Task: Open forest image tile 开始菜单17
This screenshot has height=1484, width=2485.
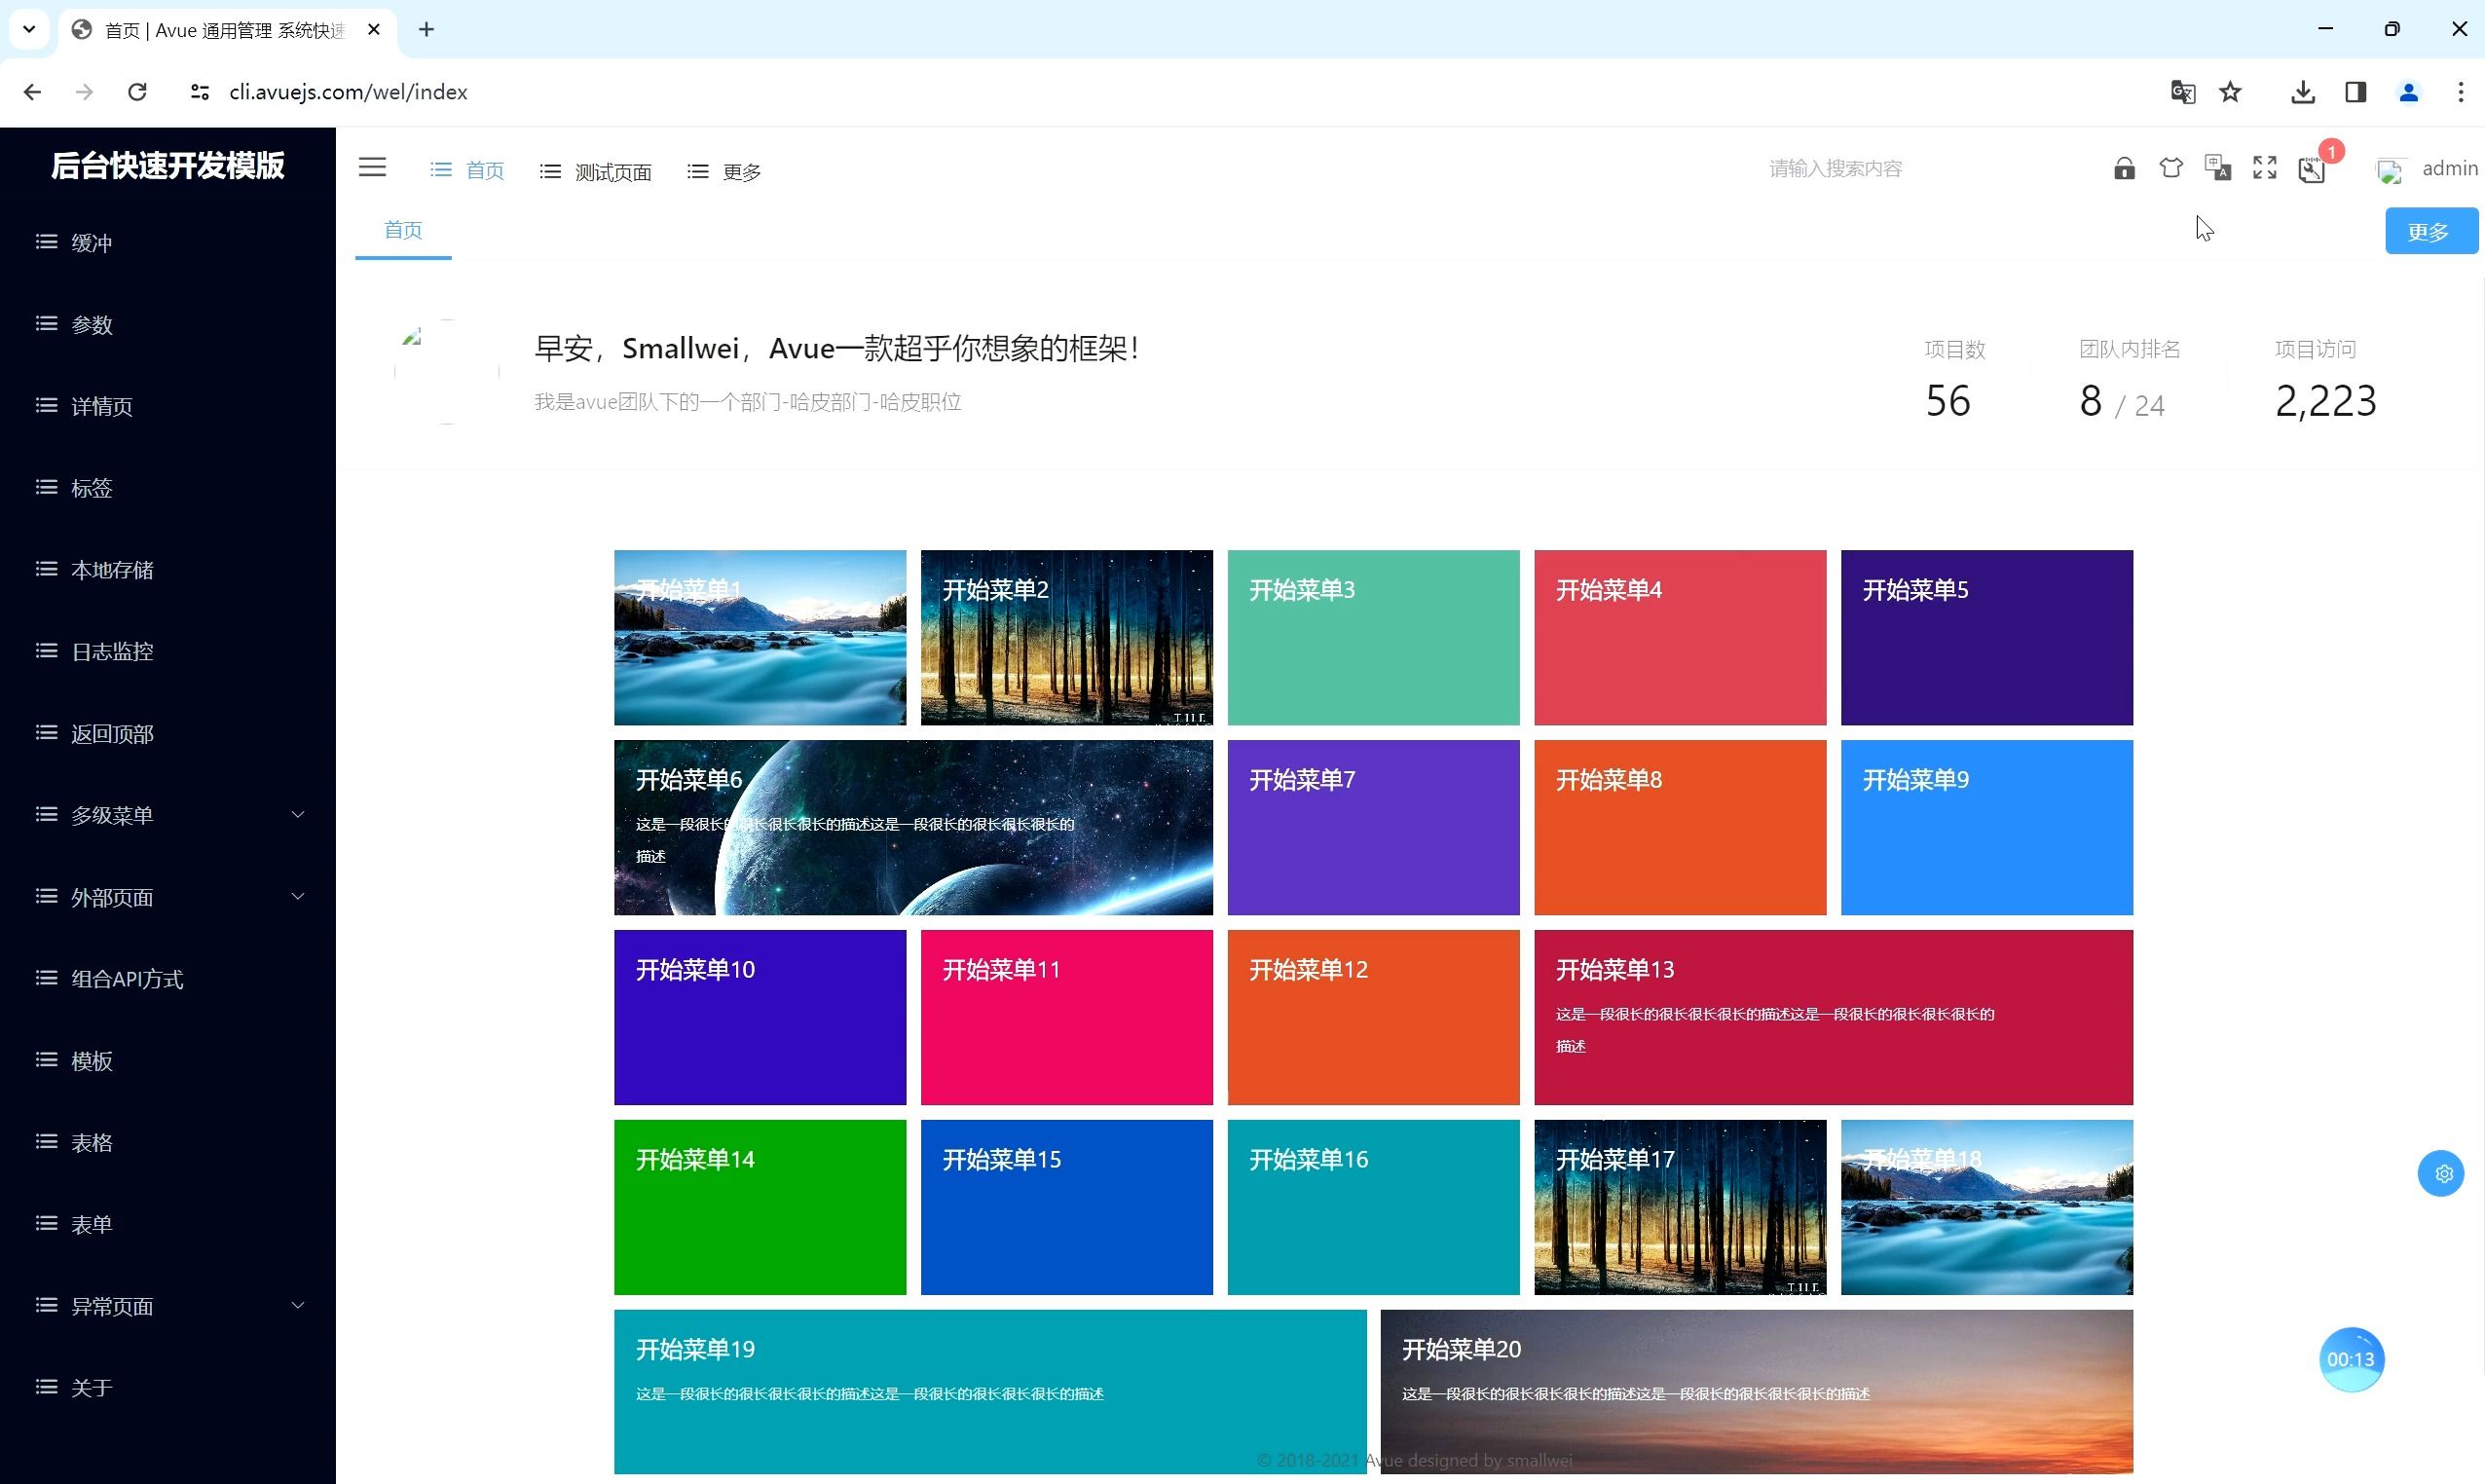Action: [1680, 1207]
